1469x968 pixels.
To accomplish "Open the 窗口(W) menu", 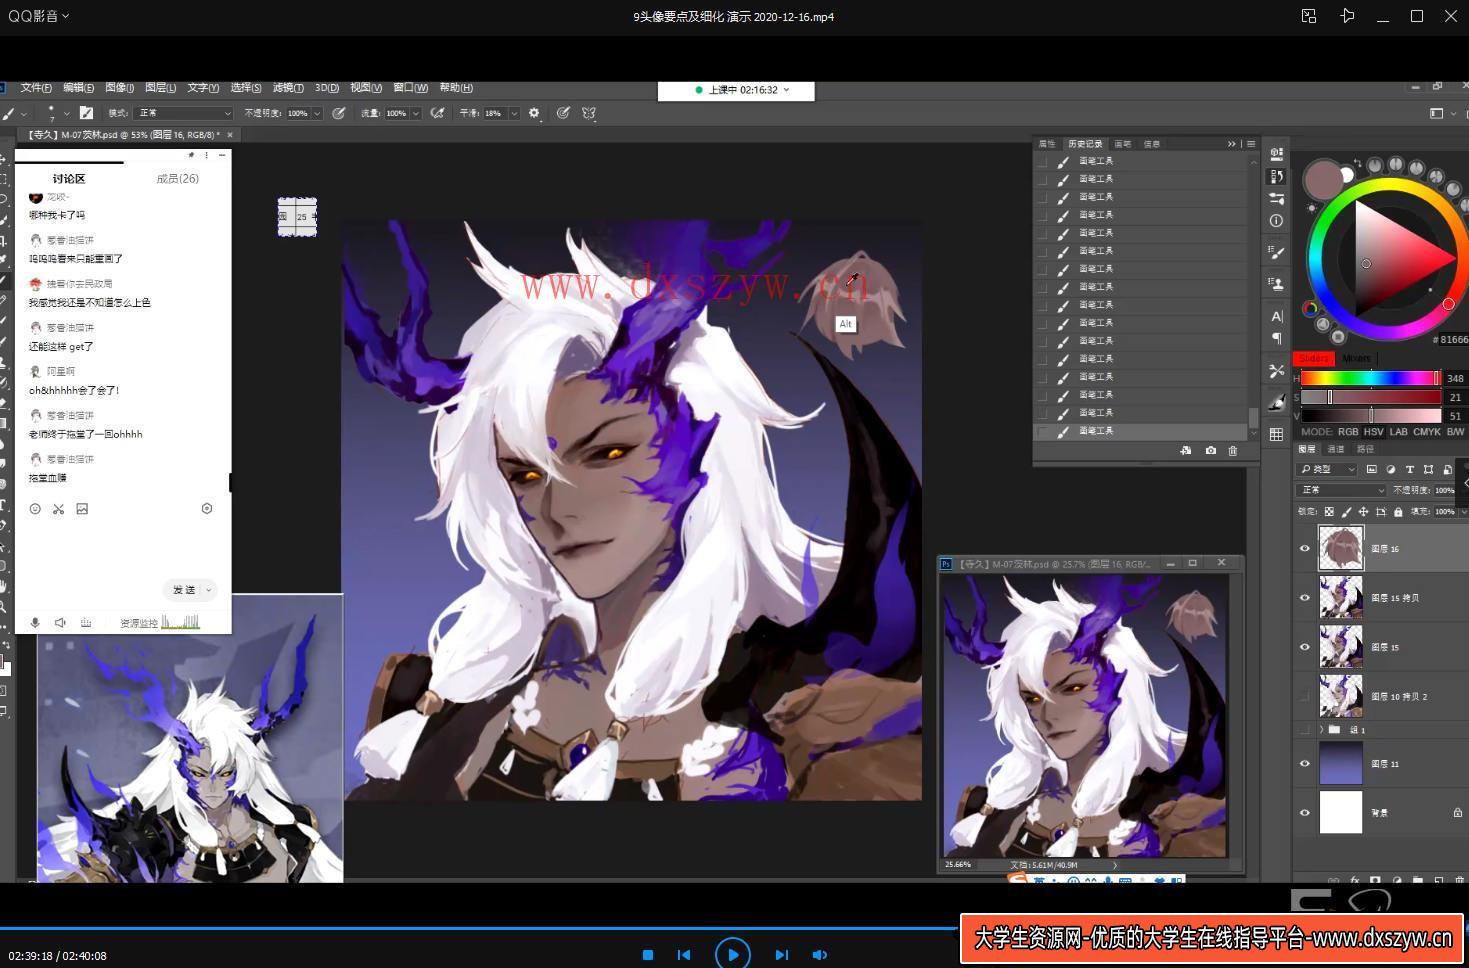I will pos(410,88).
